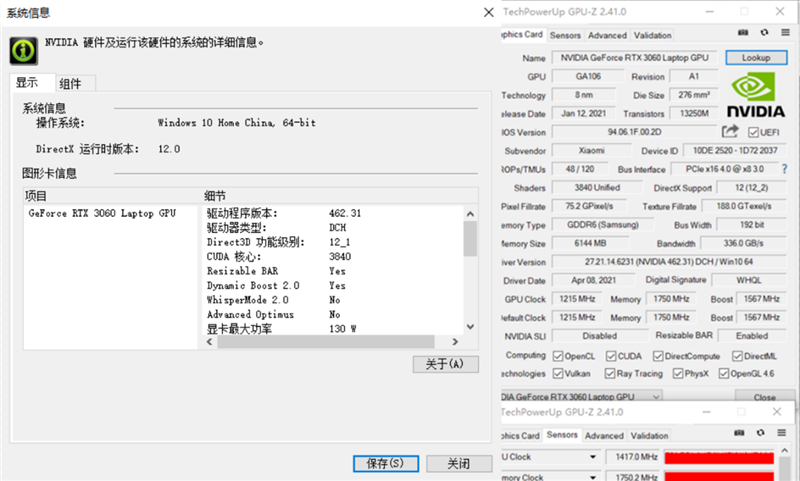Toggle the OpenGL 4.6 checkbox
Image resolution: width=800 pixels, height=481 pixels.
pyautogui.click(x=724, y=374)
